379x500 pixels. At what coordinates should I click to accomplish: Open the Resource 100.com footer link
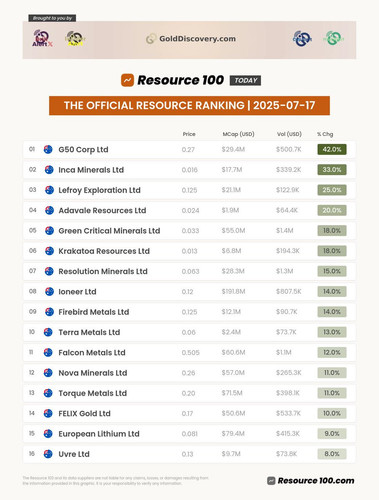(316, 481)
